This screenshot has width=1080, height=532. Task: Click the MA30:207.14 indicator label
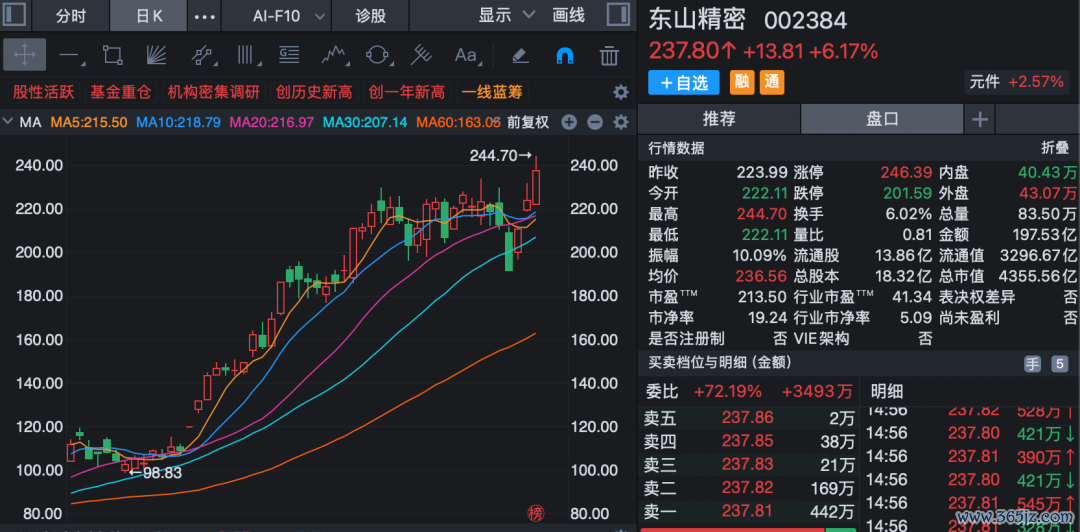[x=365, y=123]
